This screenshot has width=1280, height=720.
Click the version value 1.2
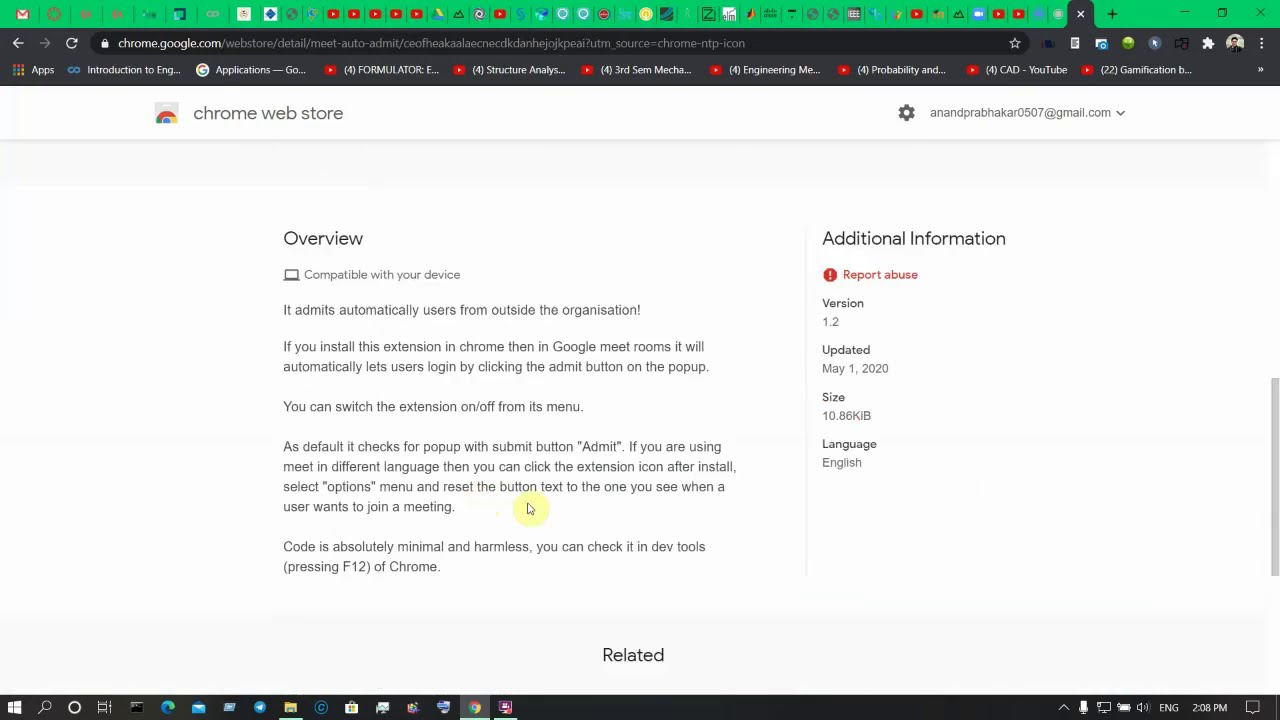point(830,322)
